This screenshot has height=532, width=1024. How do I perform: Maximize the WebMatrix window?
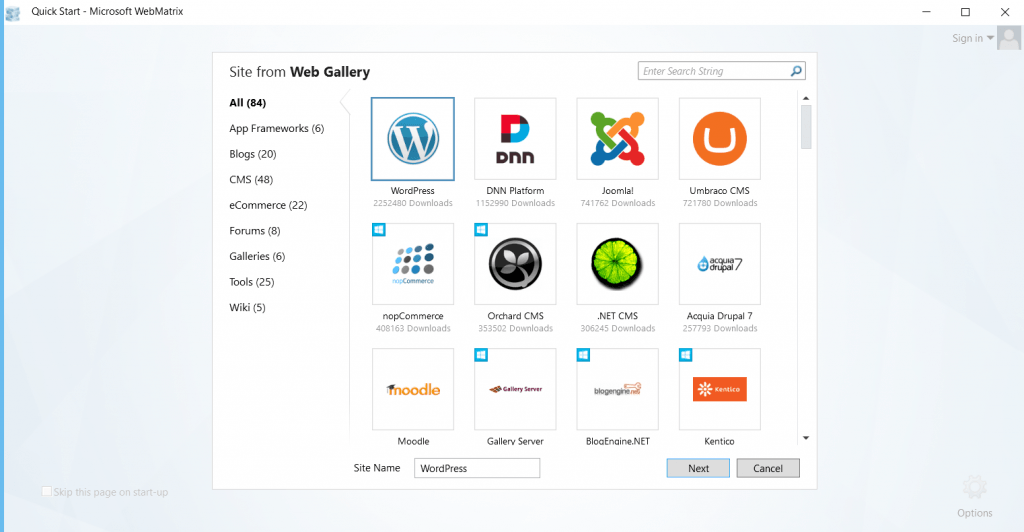[965, 12]
